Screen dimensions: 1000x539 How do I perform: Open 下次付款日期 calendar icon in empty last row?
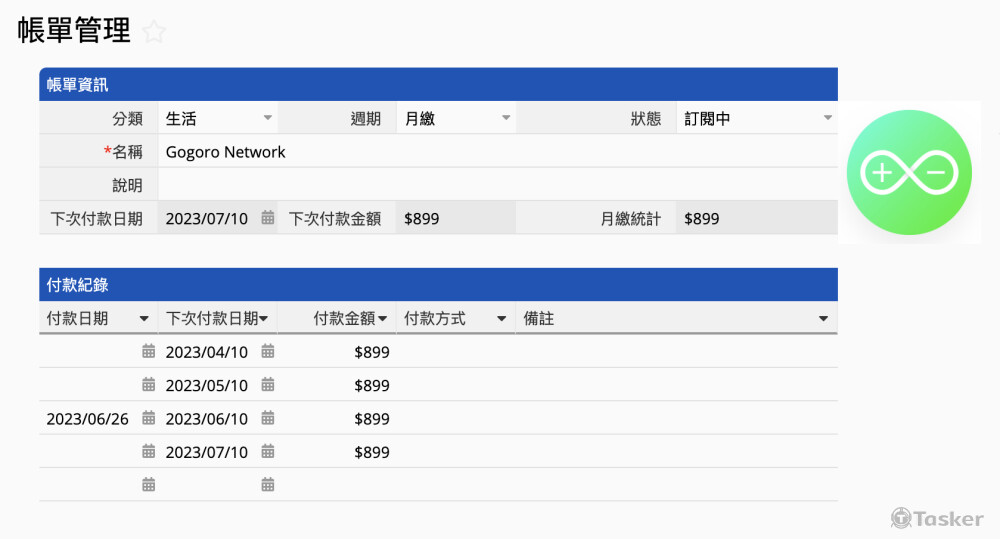point(268,485)
